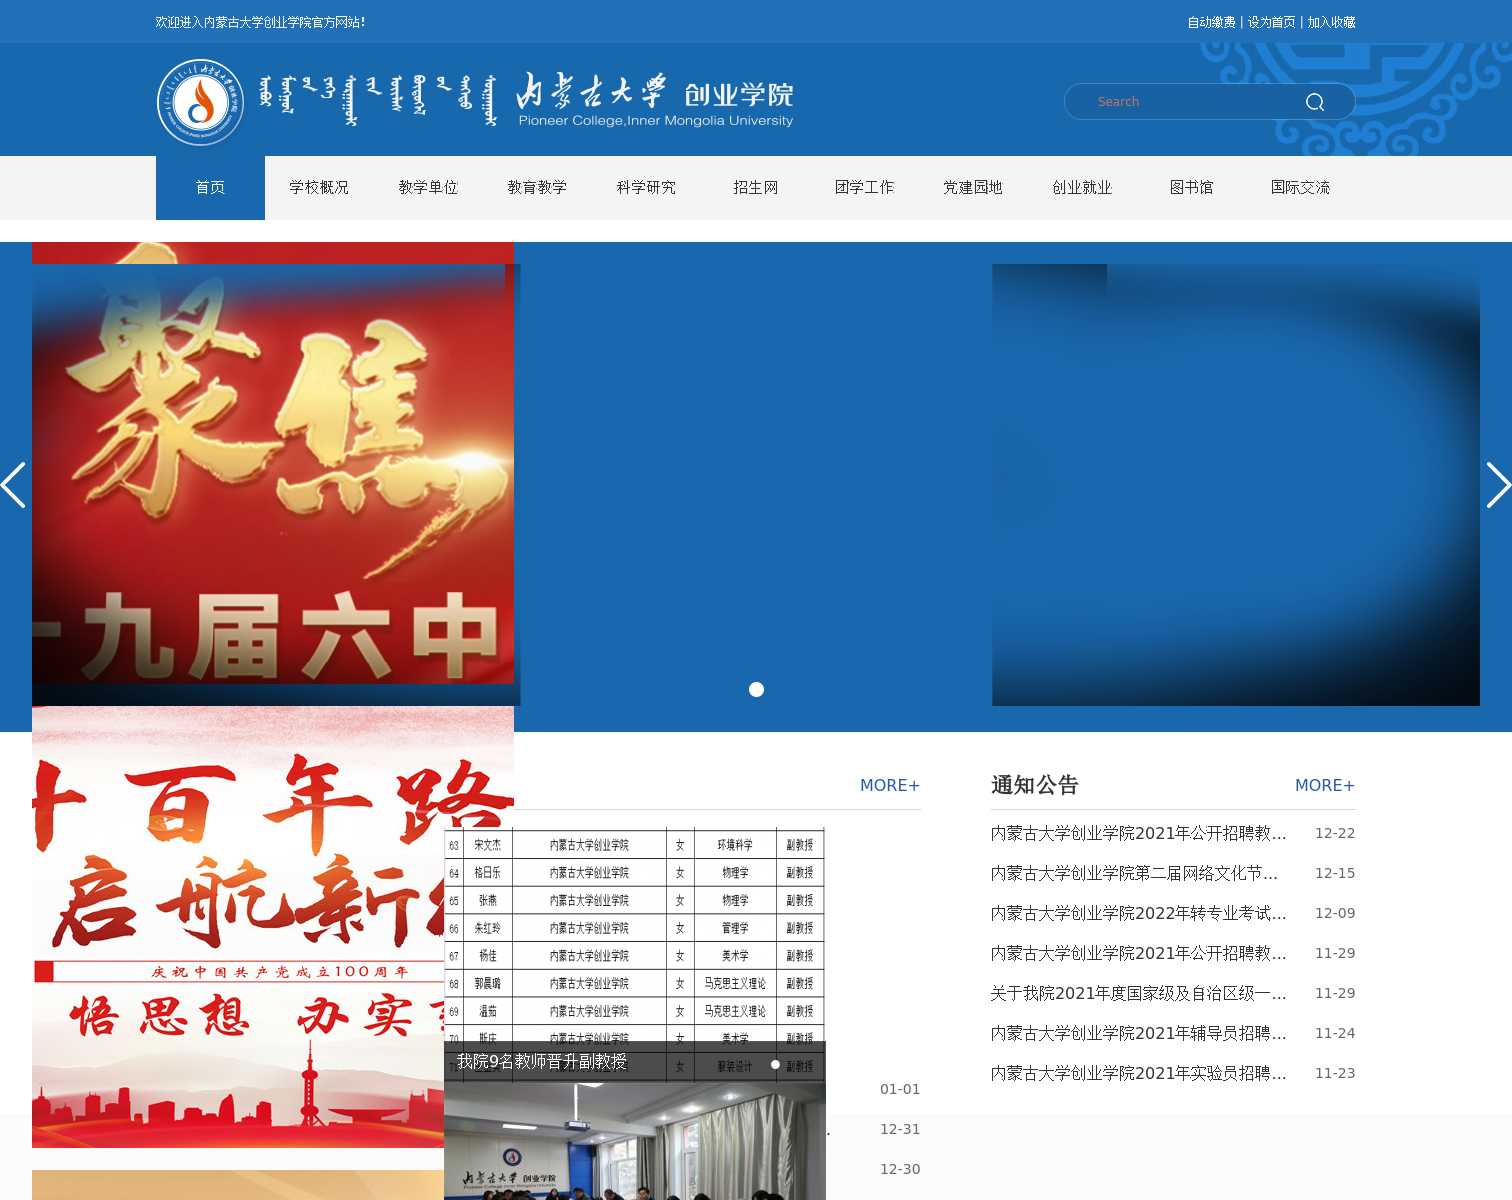Expand the 教学单位 menu
1512x1200 pixels.
[428, 187]
